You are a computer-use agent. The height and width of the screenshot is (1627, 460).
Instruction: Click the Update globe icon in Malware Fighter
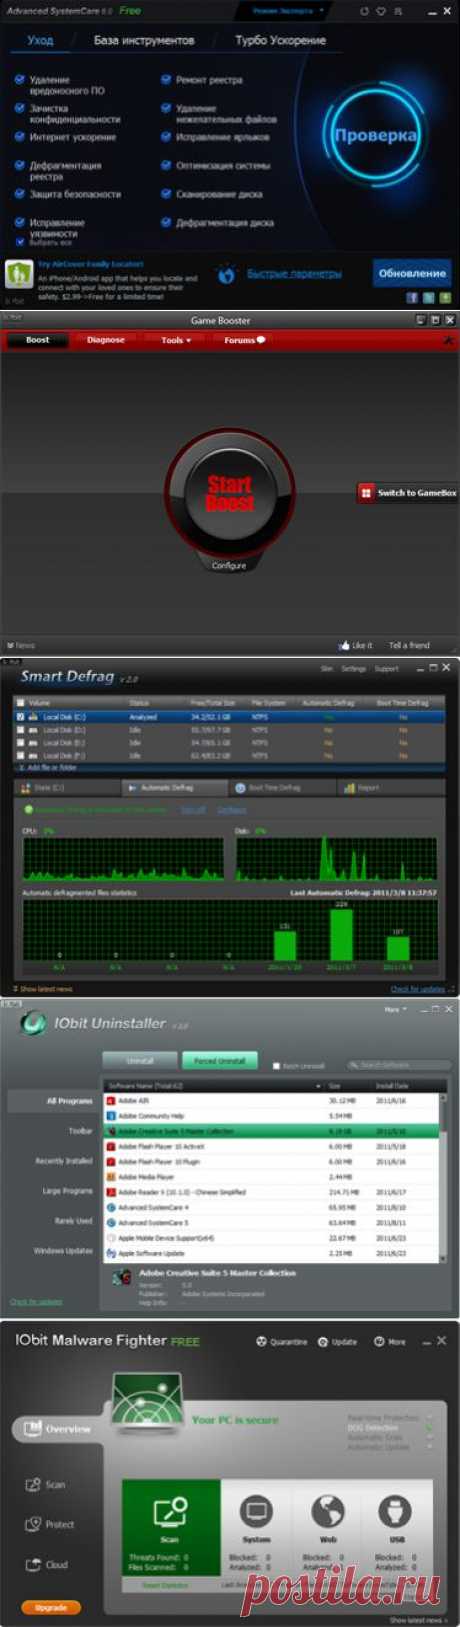point(323,1341)
